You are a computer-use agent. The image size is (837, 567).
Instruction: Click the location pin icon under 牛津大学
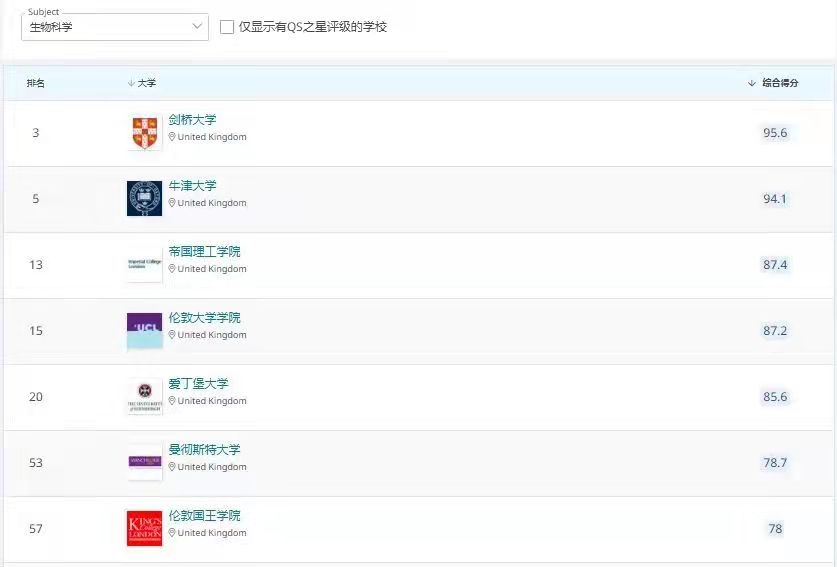click(x=172, y=203)
